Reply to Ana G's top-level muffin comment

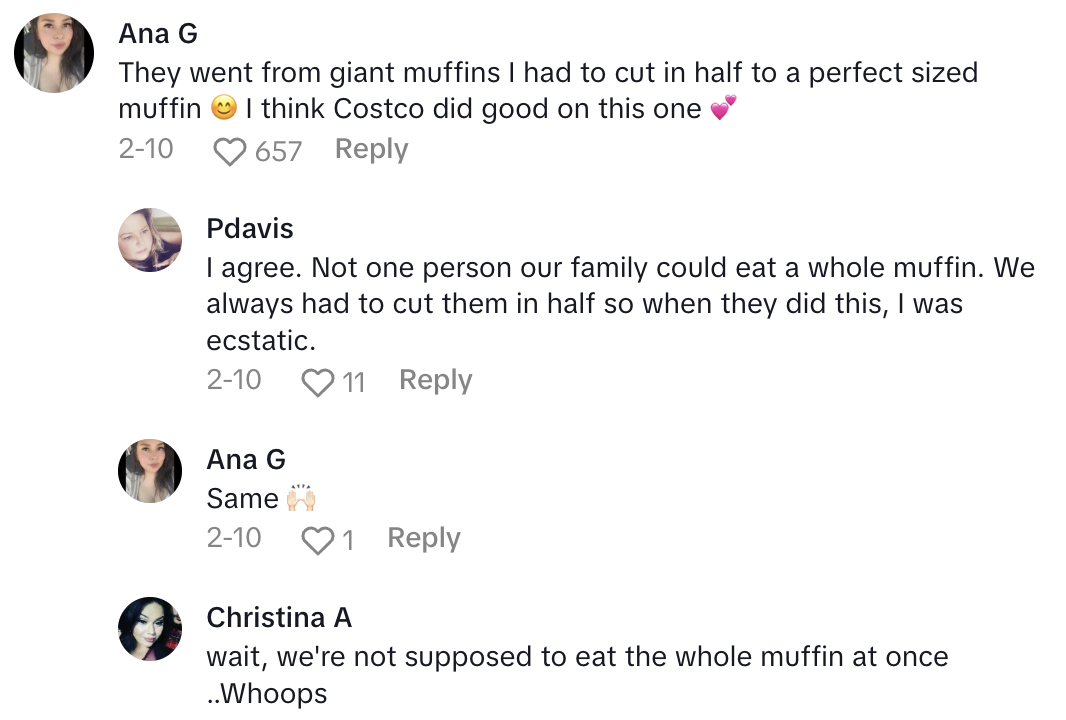[x=371, y=150]
